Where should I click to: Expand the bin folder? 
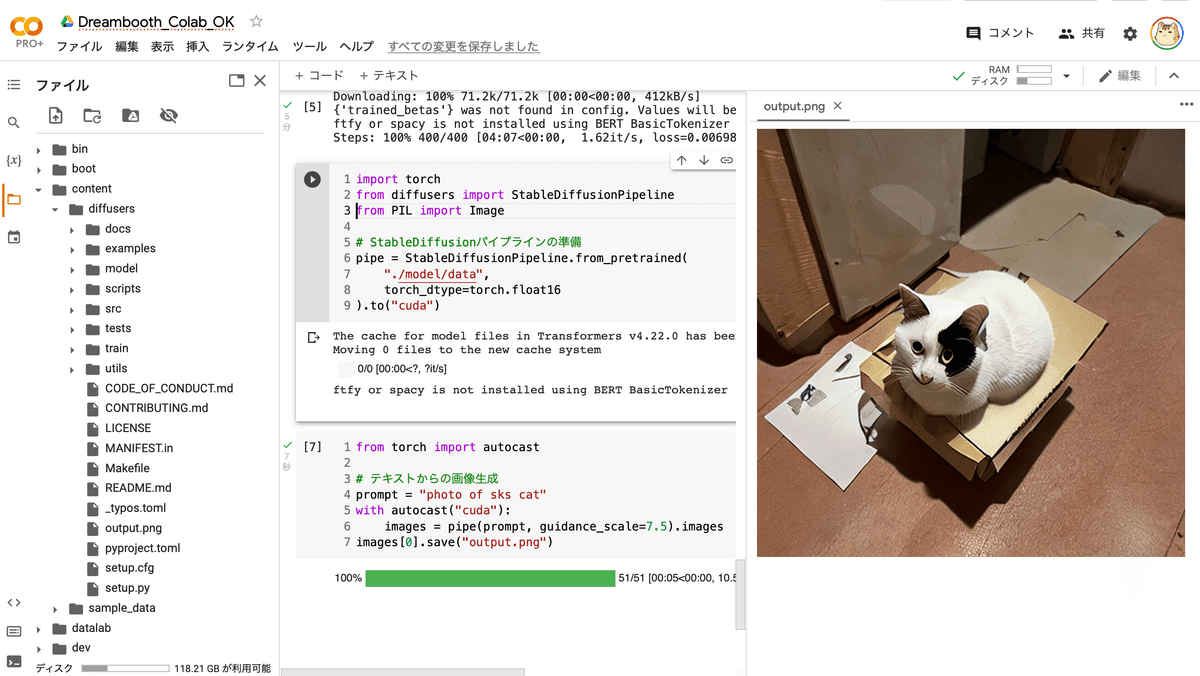pos(39,149)
